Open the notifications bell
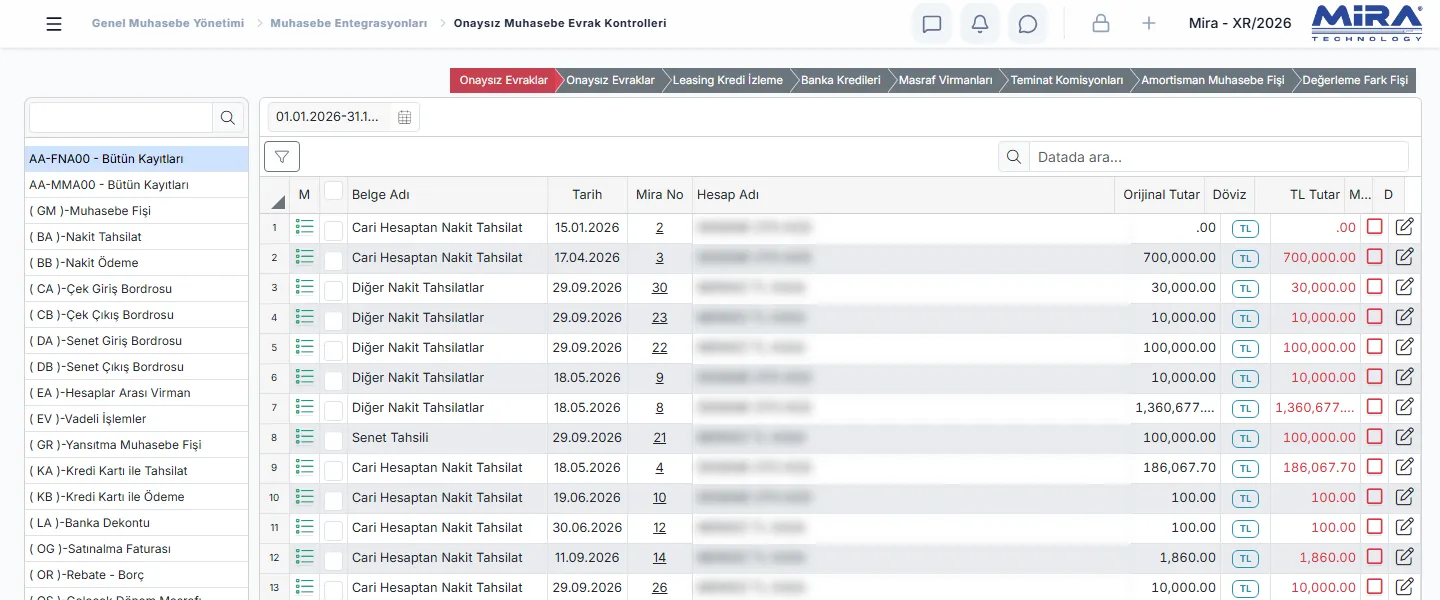1440x600 pixels. point(980,24)
